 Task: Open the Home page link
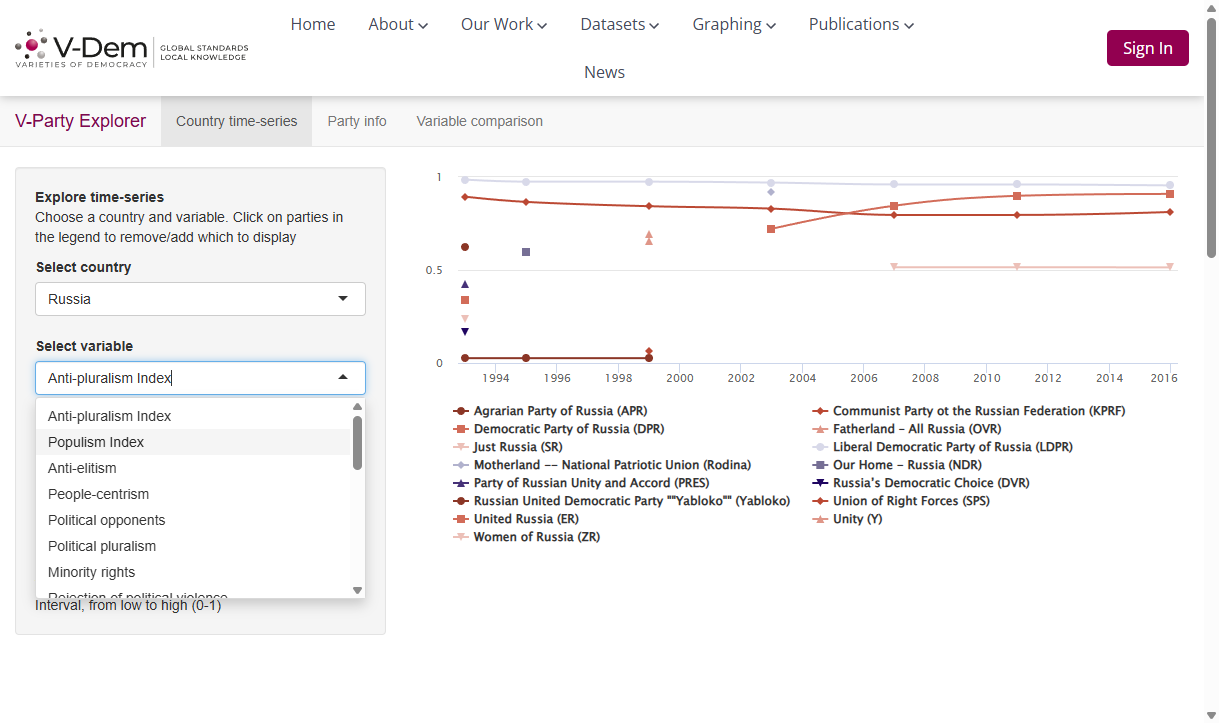(313, 24)
